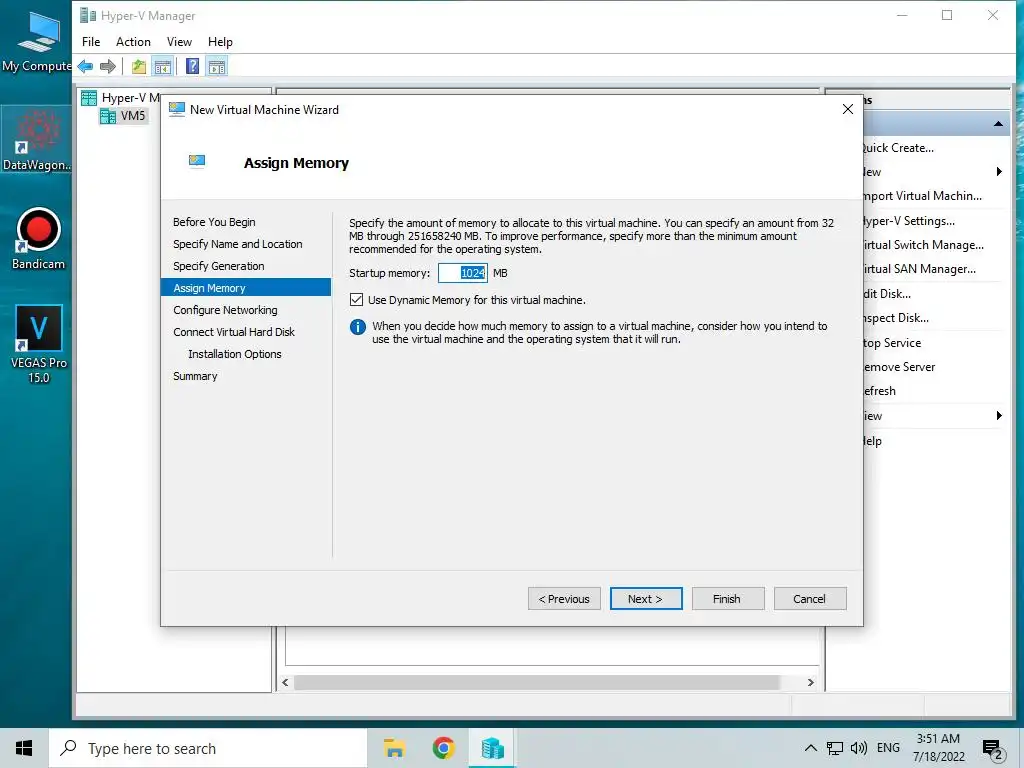Open the VEGAS Pro 15.0 desktop icon

(39, 344)
